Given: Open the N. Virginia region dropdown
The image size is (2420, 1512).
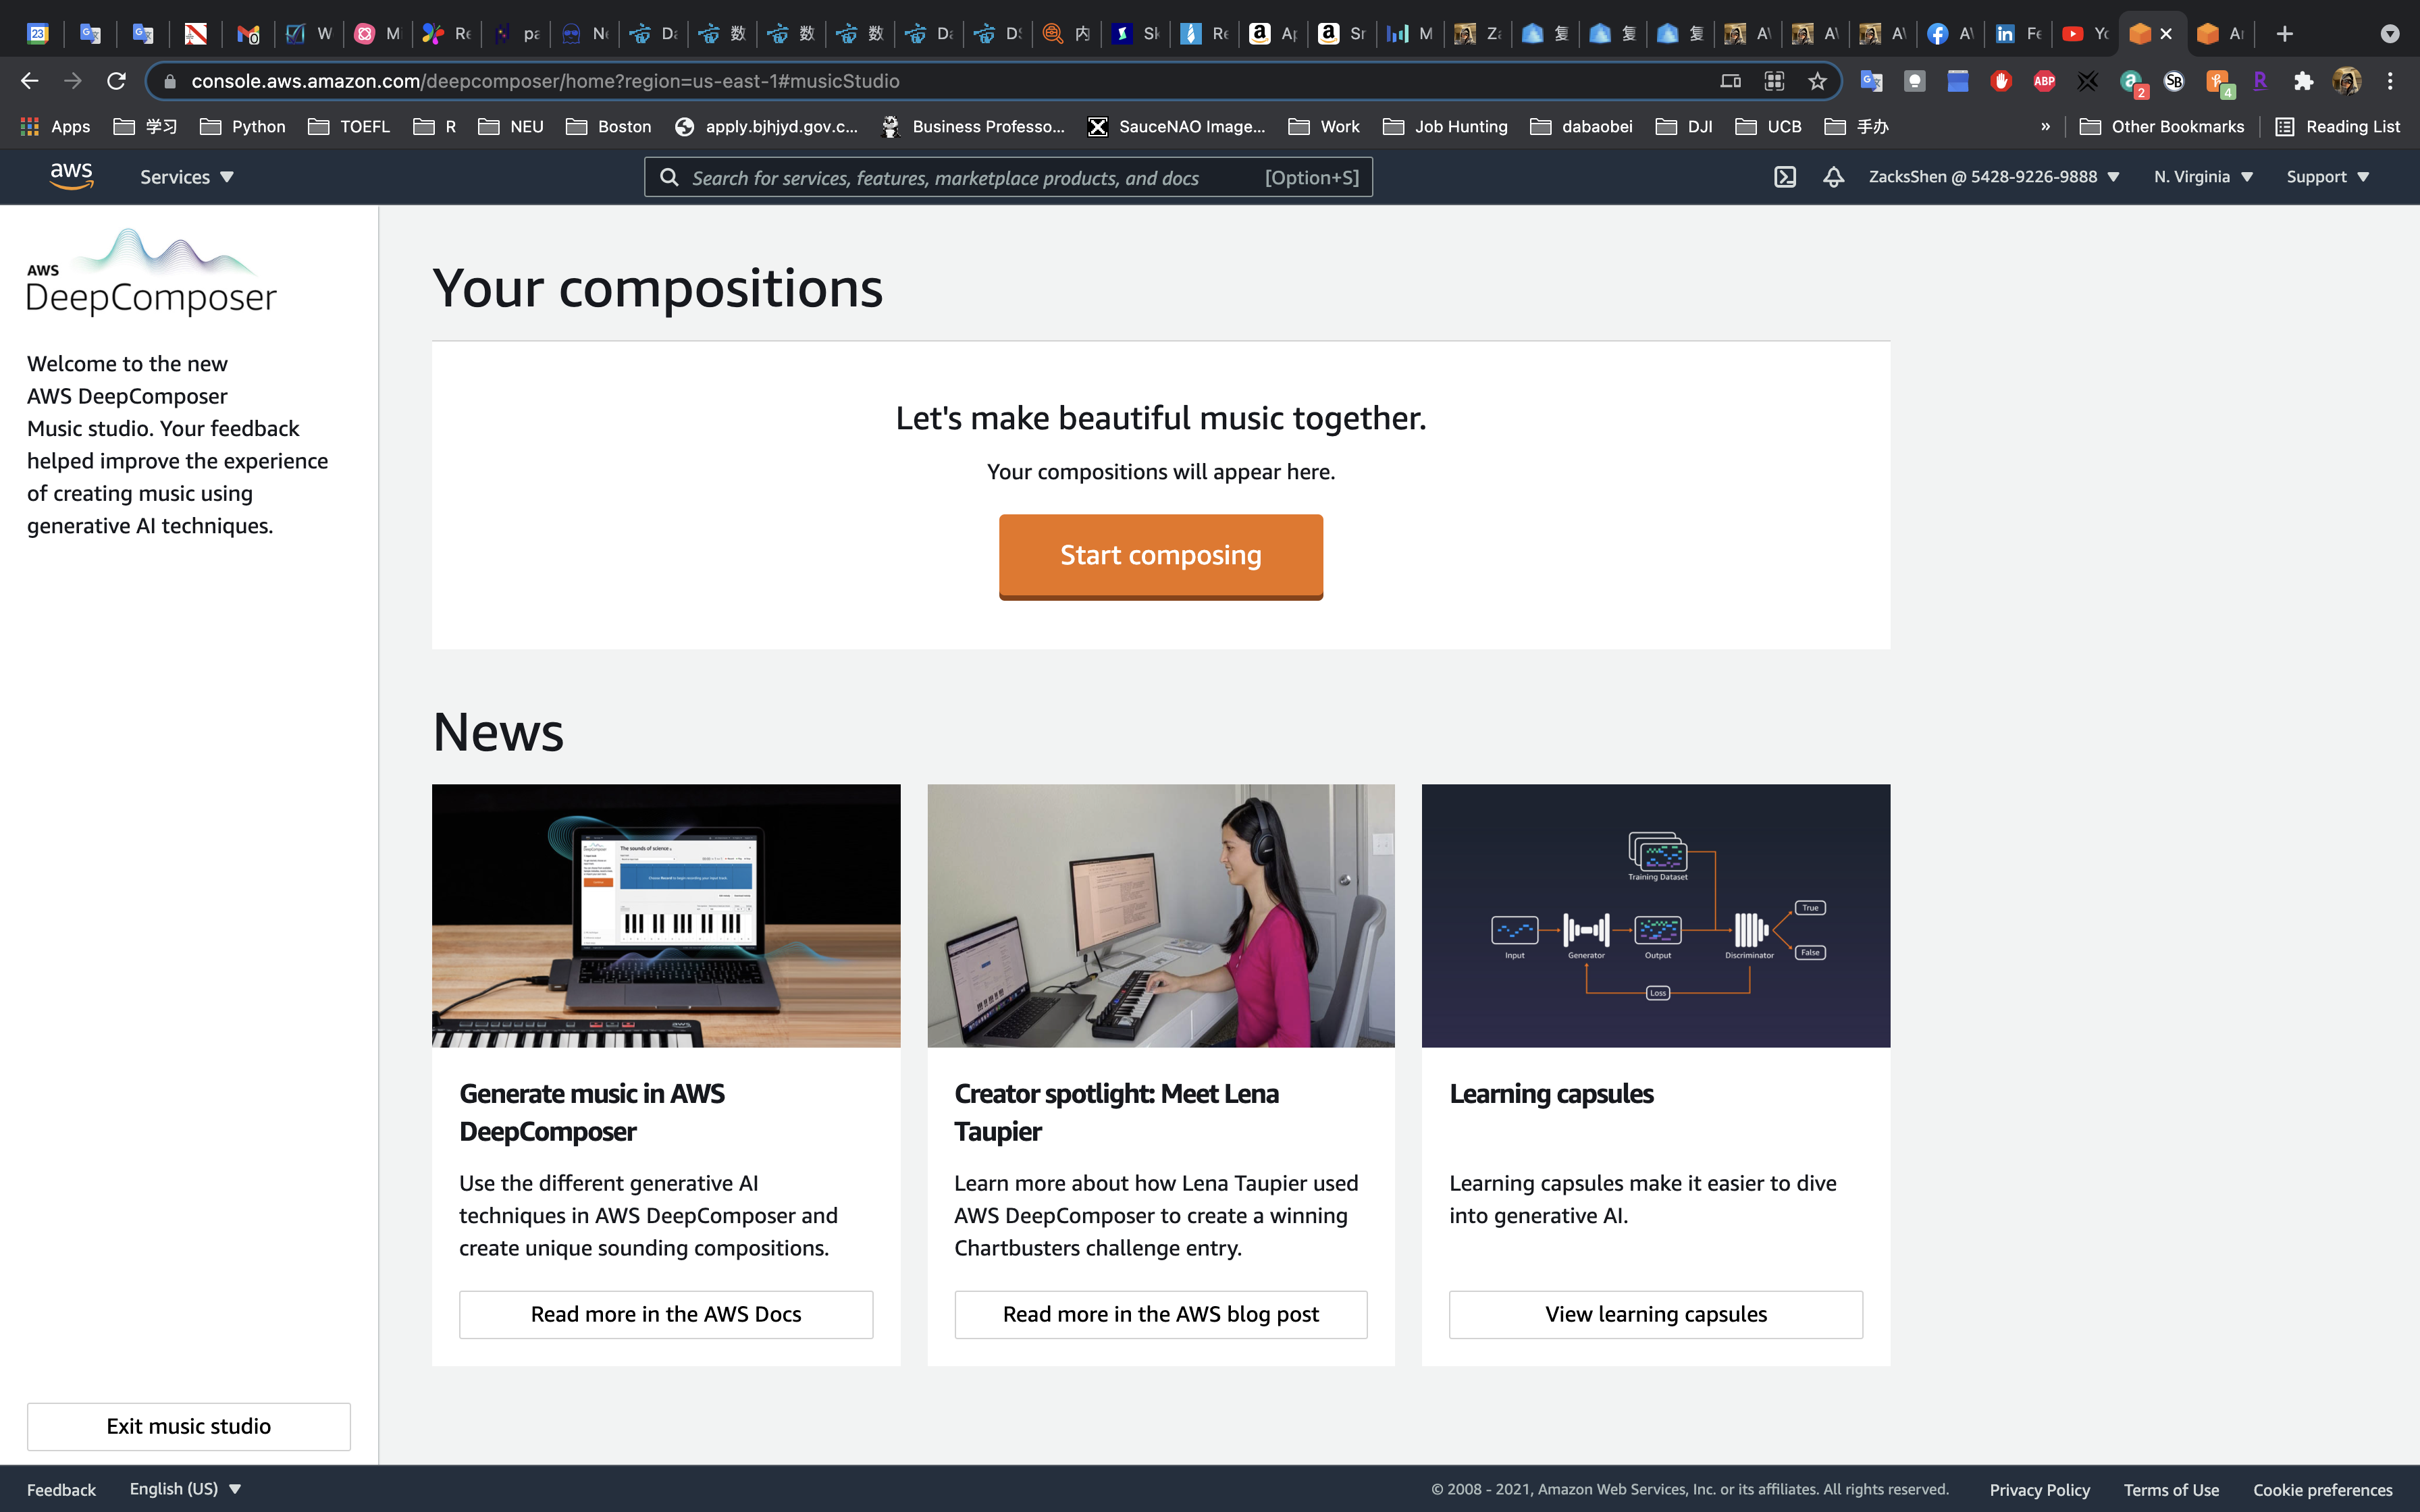Looking at the screenshot, I should coord(2203,177).
